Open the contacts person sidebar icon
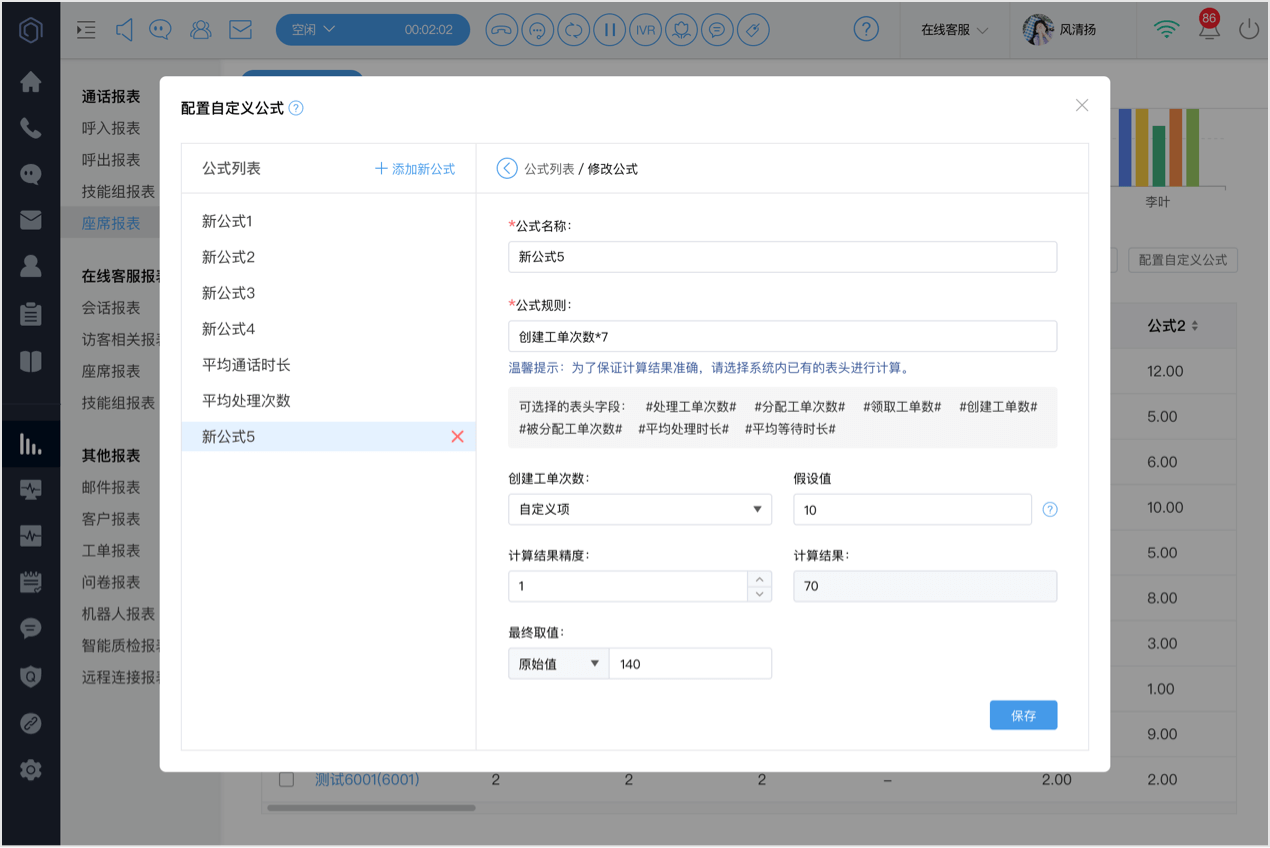 (30, 266)
